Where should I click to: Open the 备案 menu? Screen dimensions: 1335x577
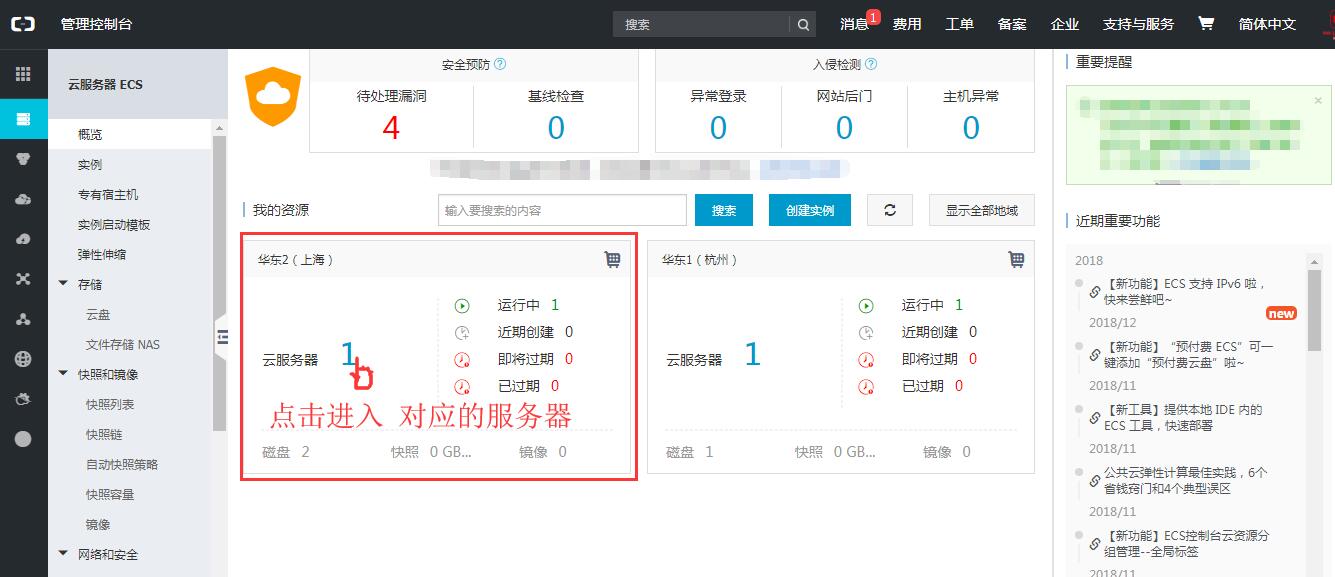(x=1012, y=24)
